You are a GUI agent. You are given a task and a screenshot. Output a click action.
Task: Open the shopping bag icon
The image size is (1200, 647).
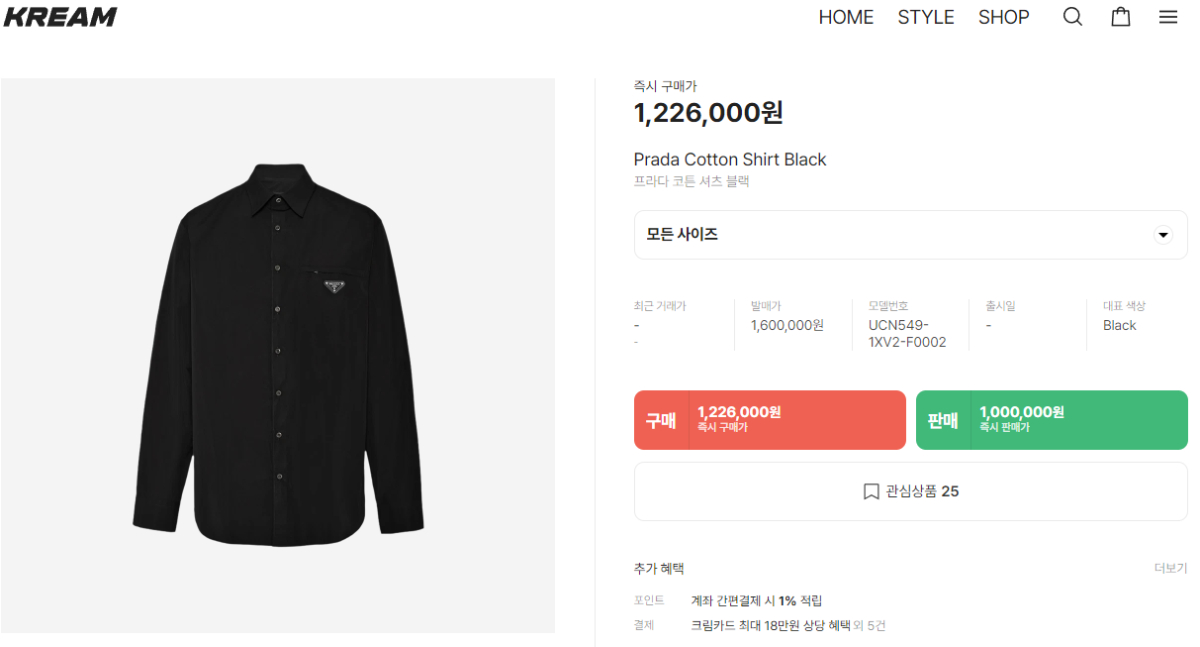(x=1121, y=17)
